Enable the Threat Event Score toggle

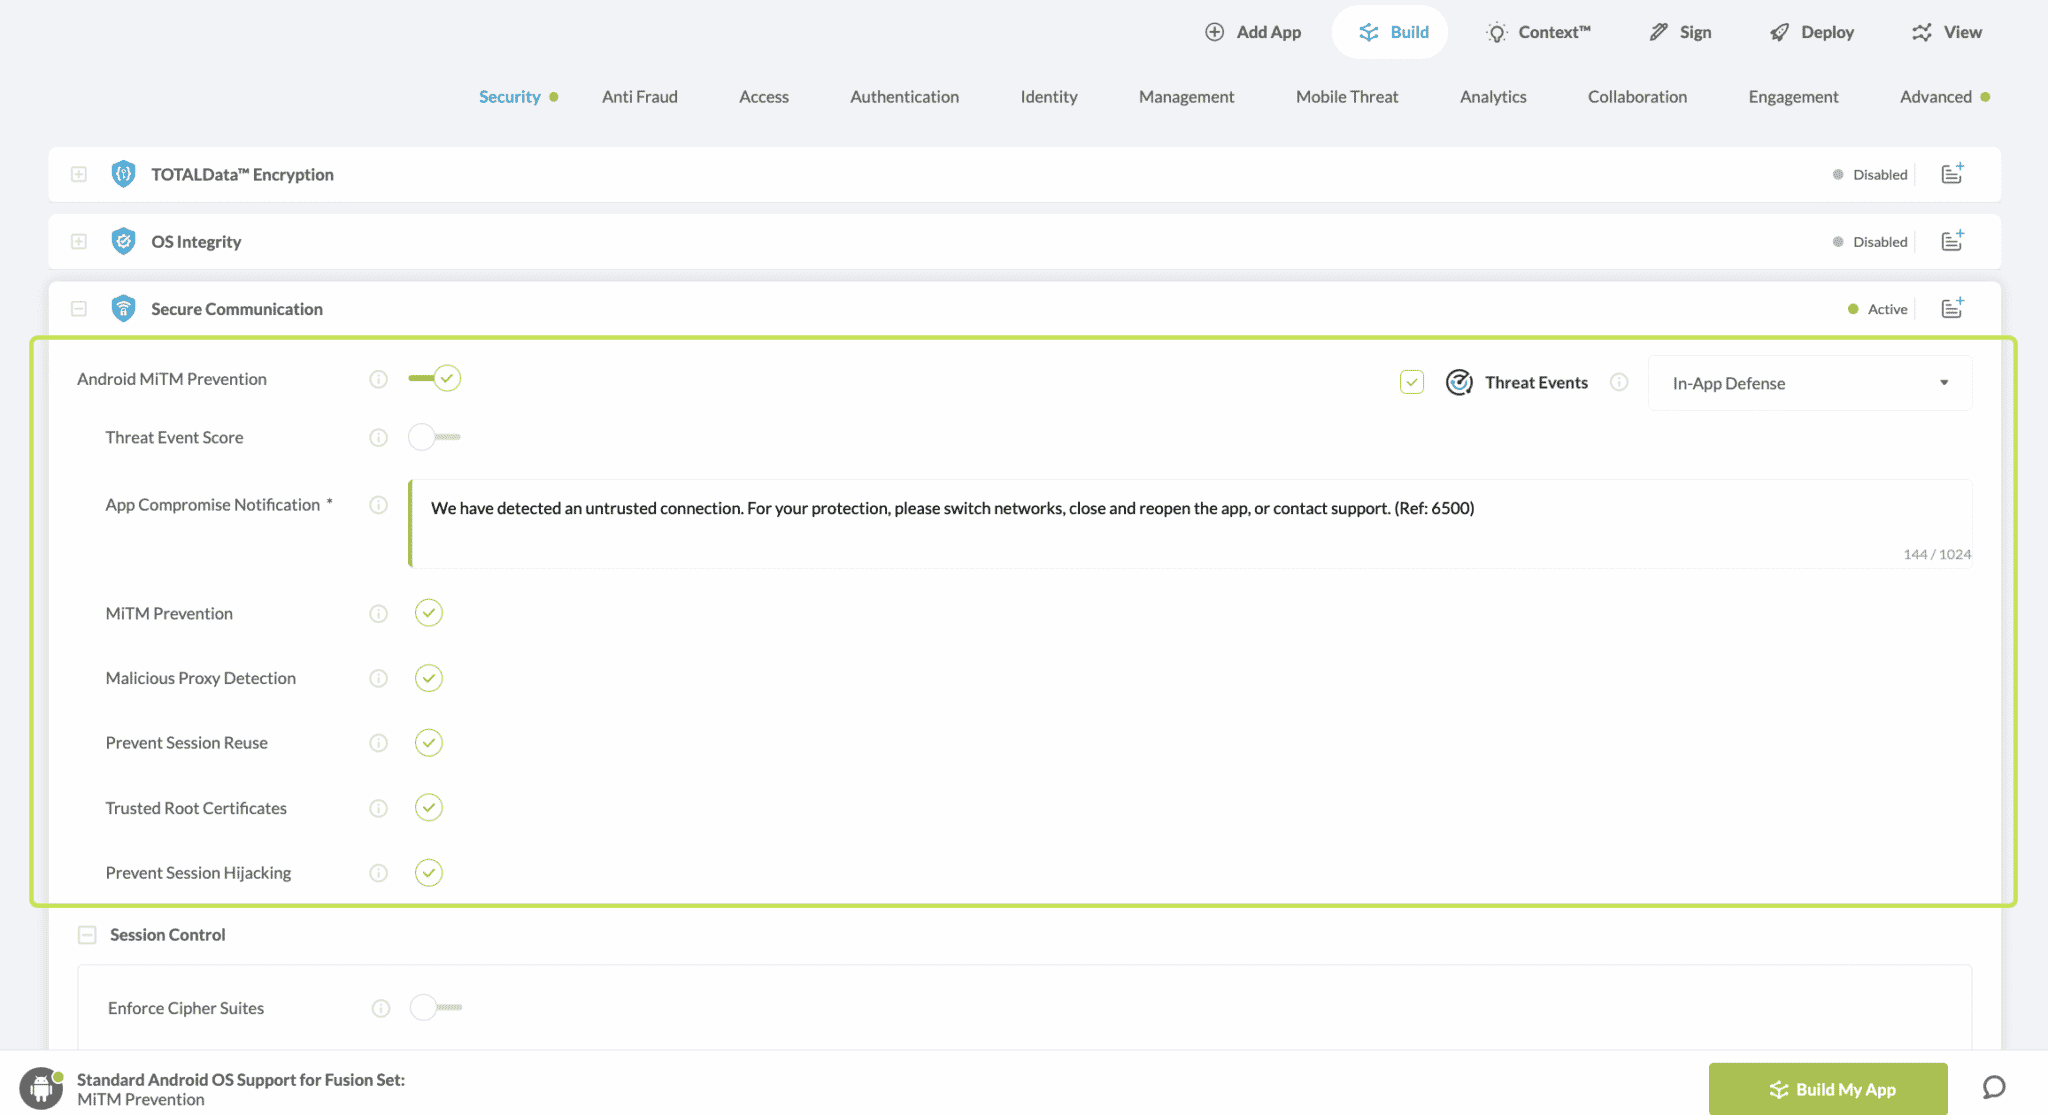[435, 437]
